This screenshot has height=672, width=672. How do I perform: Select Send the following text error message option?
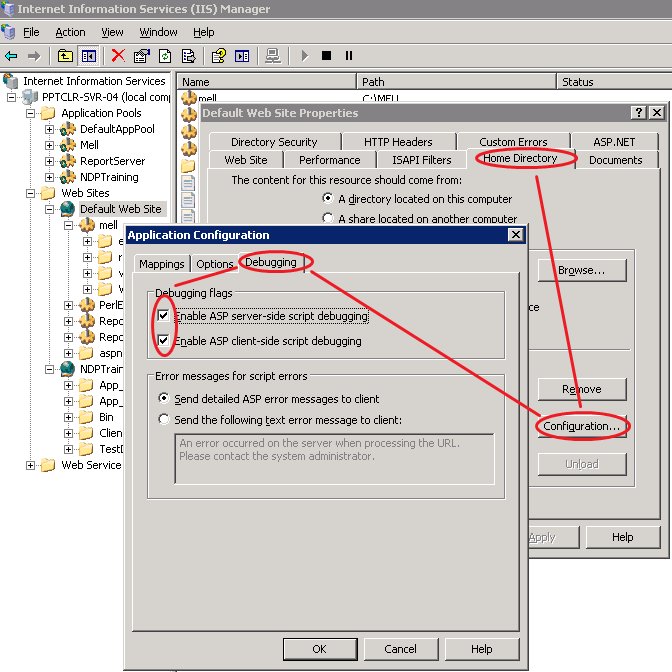pos(163,419)
